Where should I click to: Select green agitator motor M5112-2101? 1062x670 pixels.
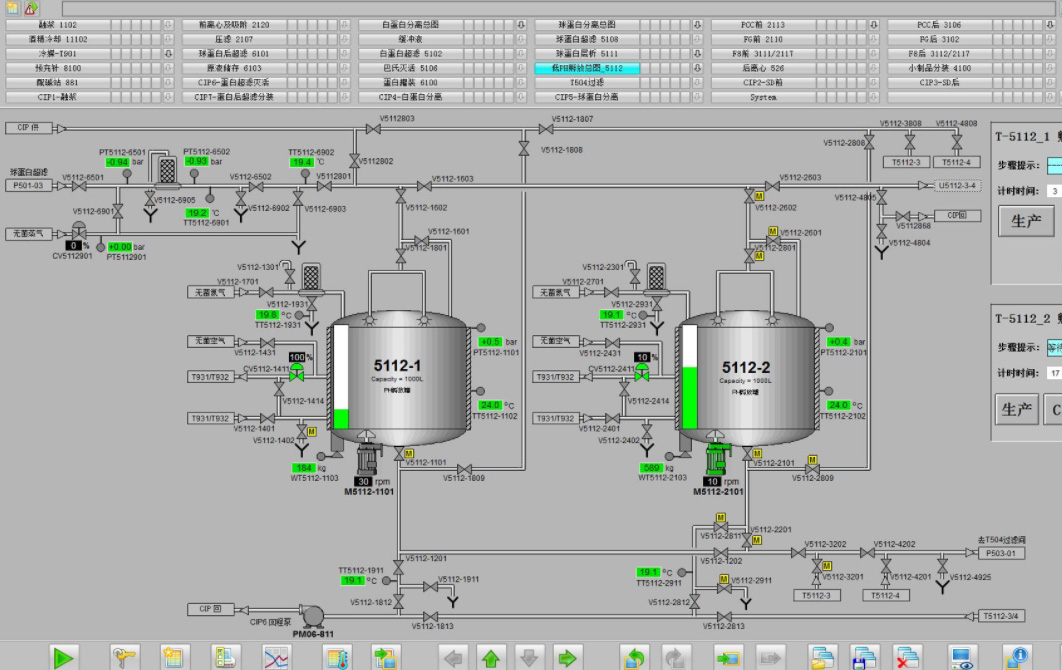click(x=717, y=459)
